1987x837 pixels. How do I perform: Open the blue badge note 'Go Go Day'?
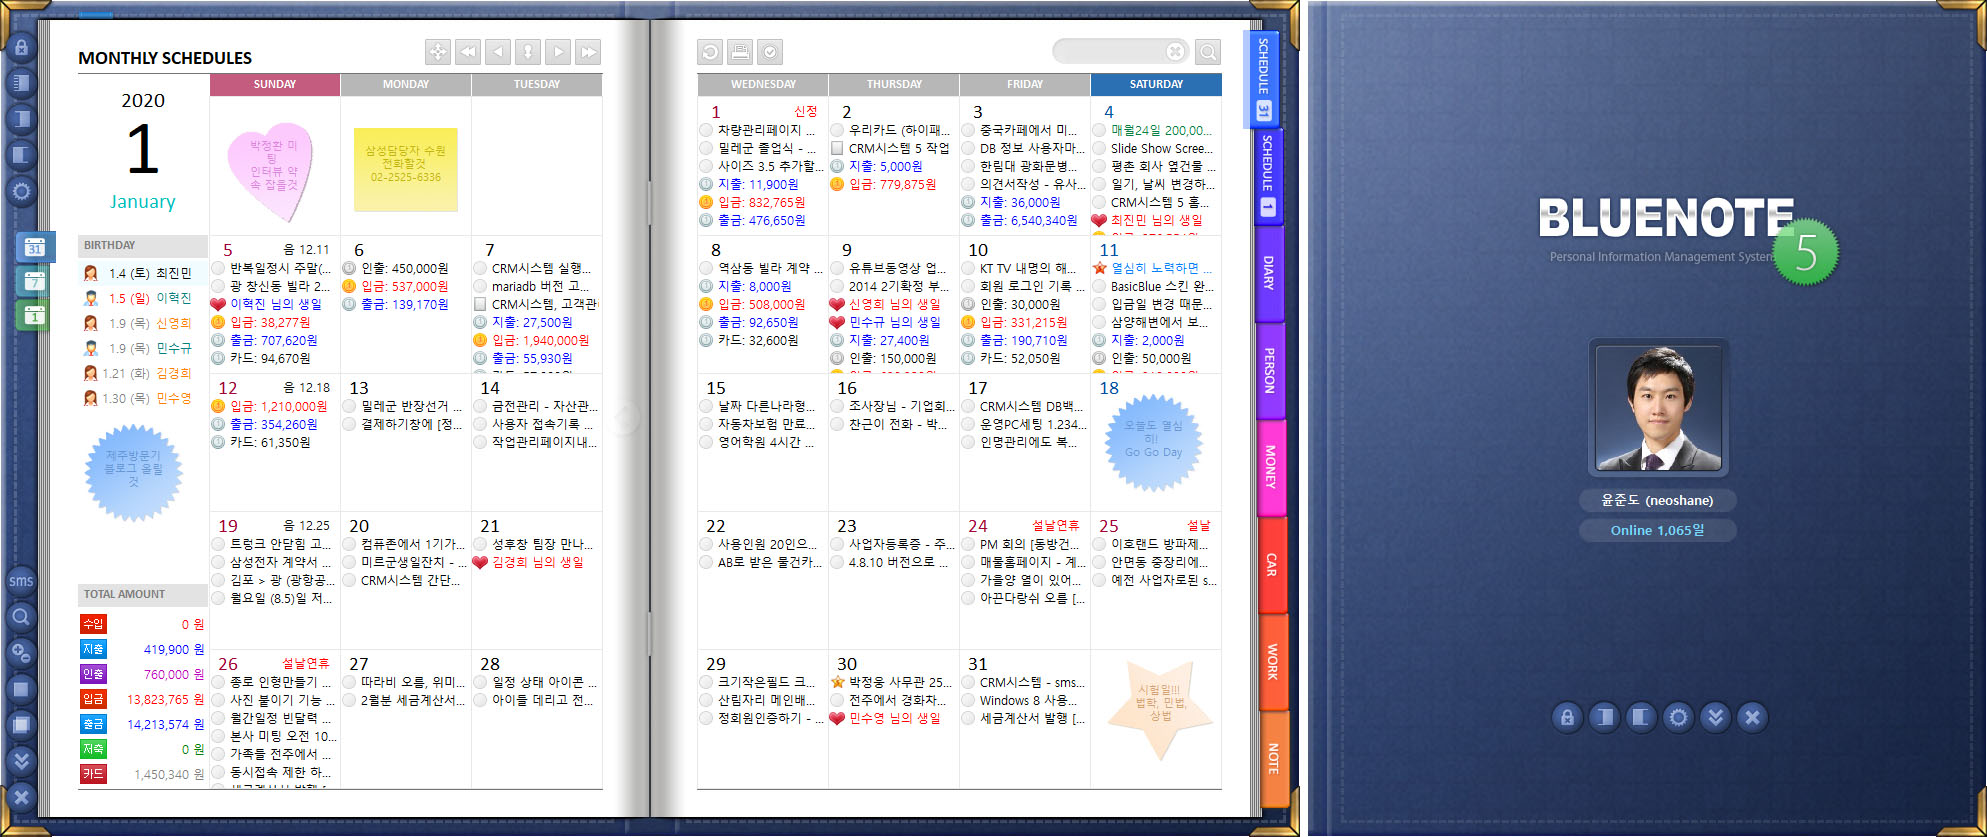1153,443
